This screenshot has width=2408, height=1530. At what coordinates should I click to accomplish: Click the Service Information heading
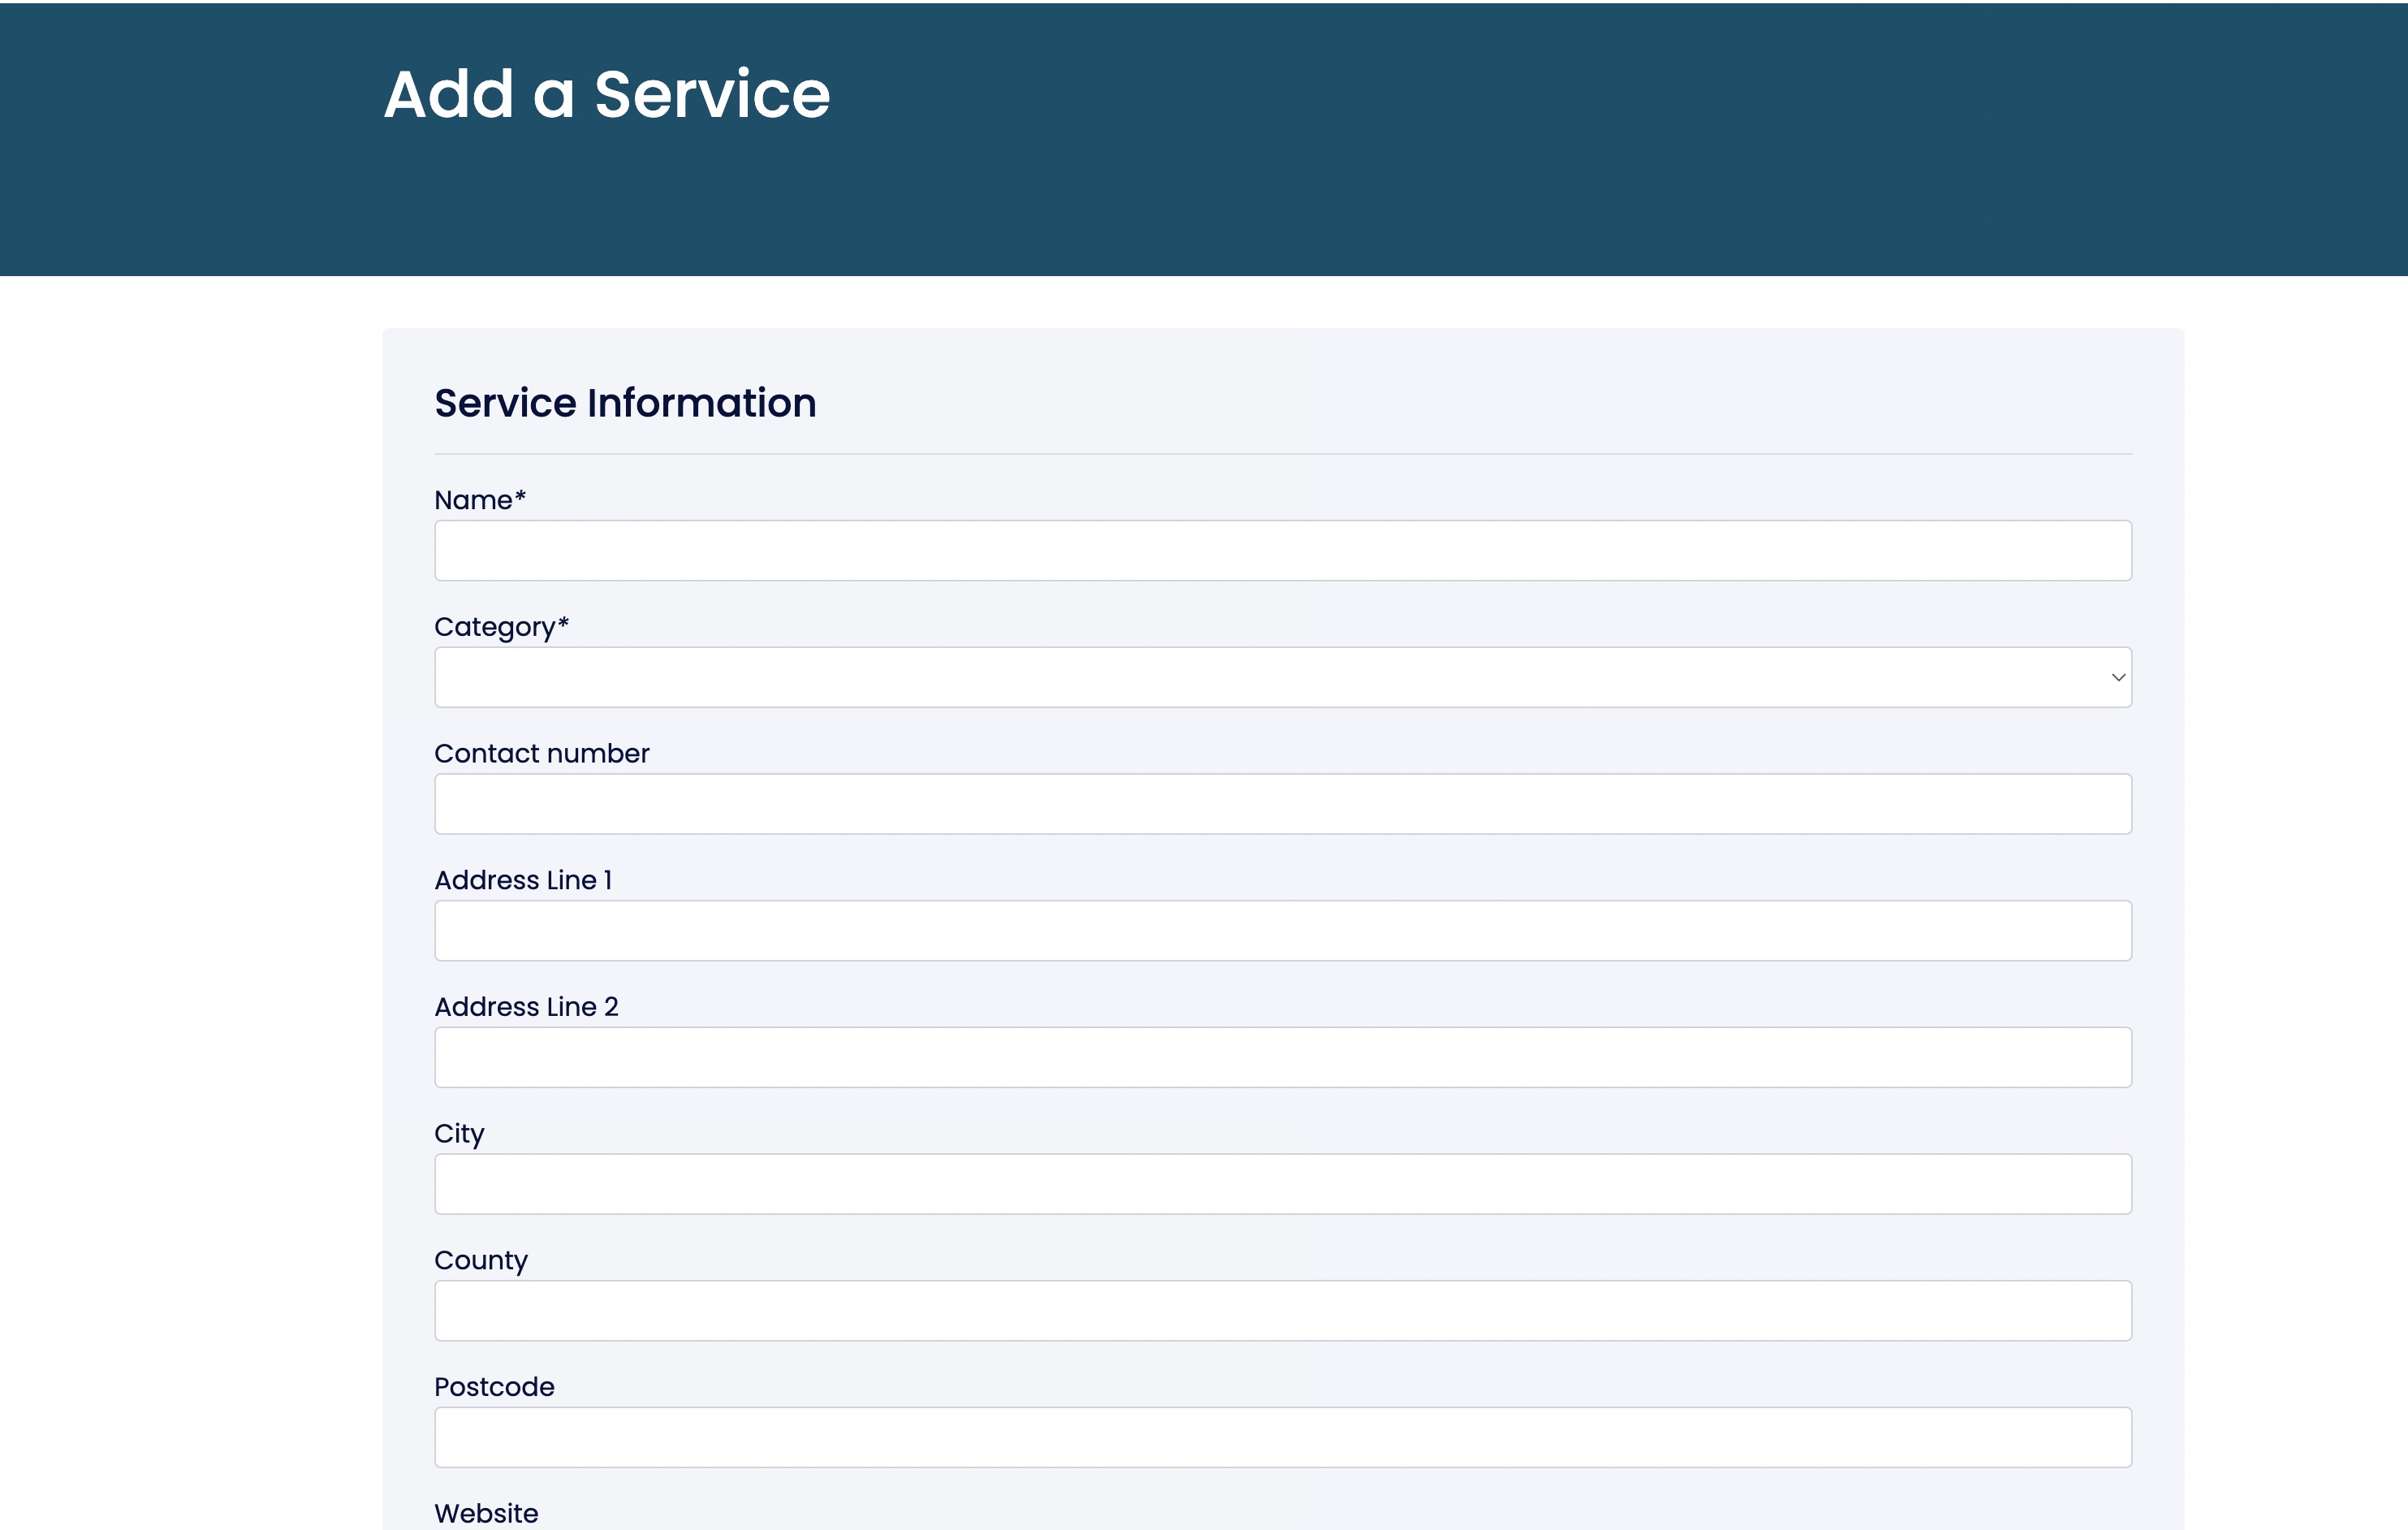pyautogui.click(x=625, y=403)
